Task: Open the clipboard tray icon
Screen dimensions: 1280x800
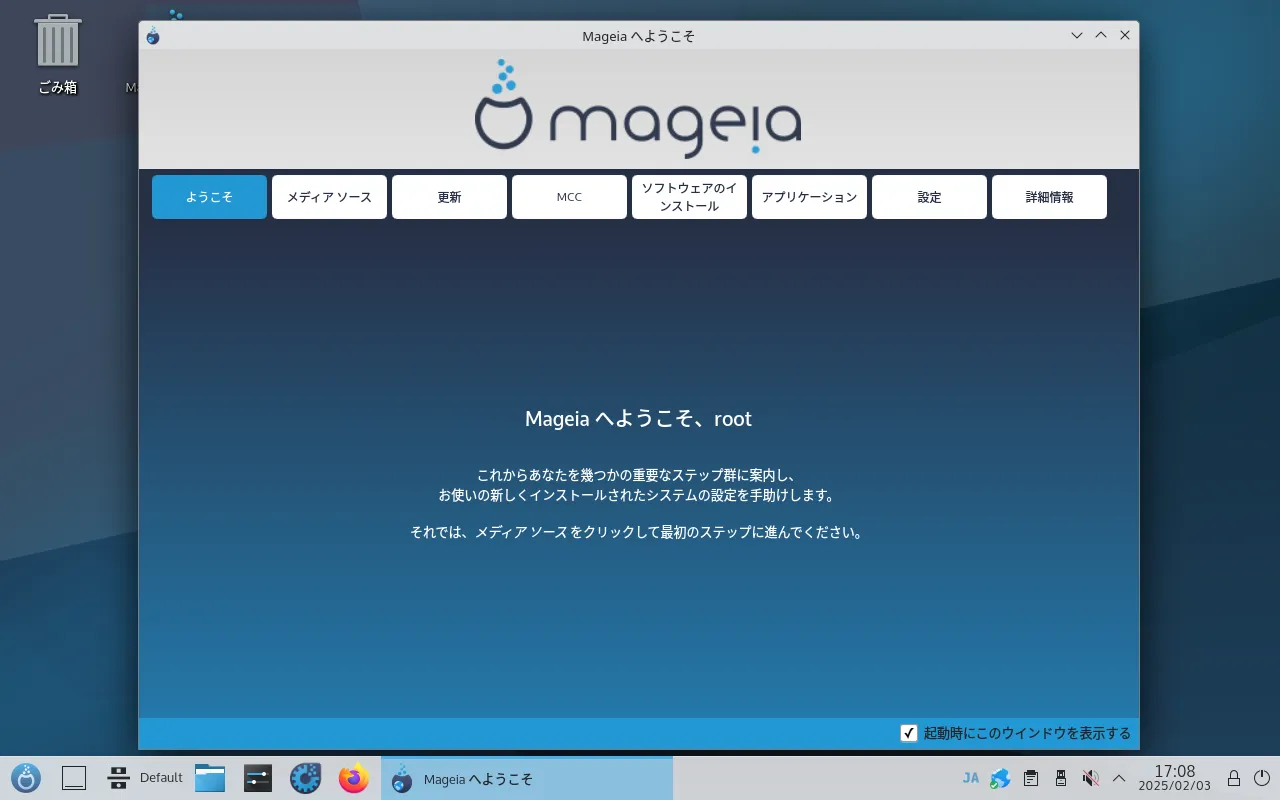Action: click(x=1031, y=778)
